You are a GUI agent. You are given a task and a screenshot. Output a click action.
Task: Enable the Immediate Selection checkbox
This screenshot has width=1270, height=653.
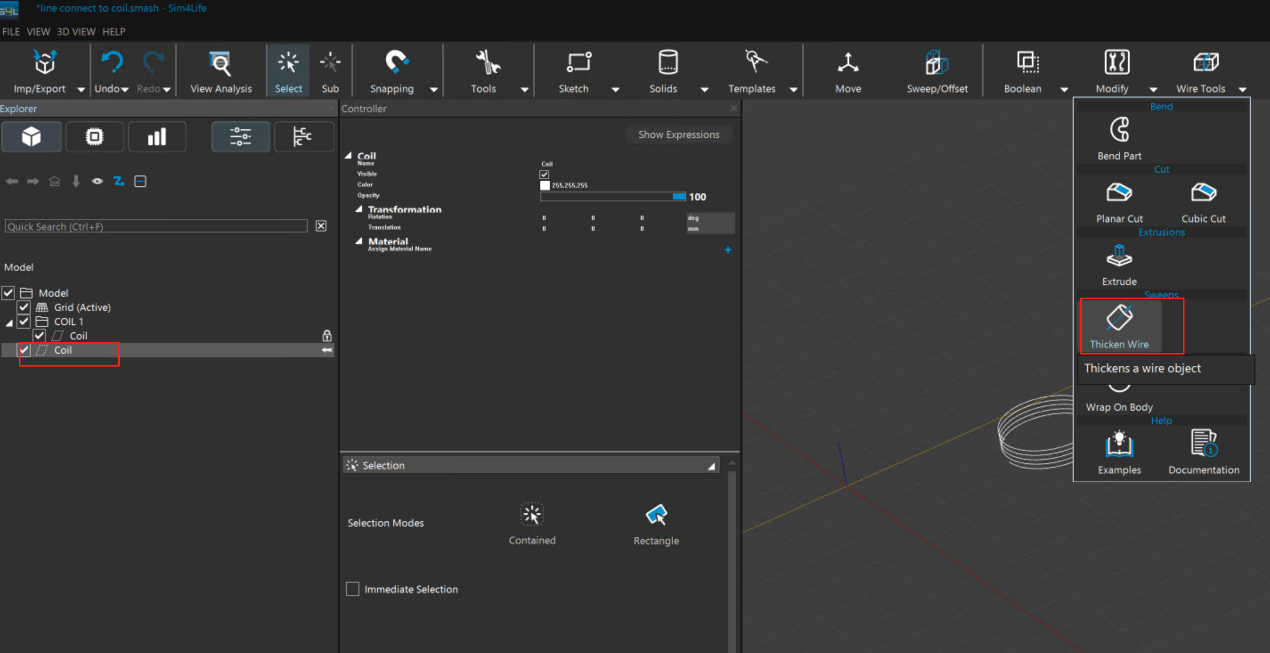tap(352, 589)
